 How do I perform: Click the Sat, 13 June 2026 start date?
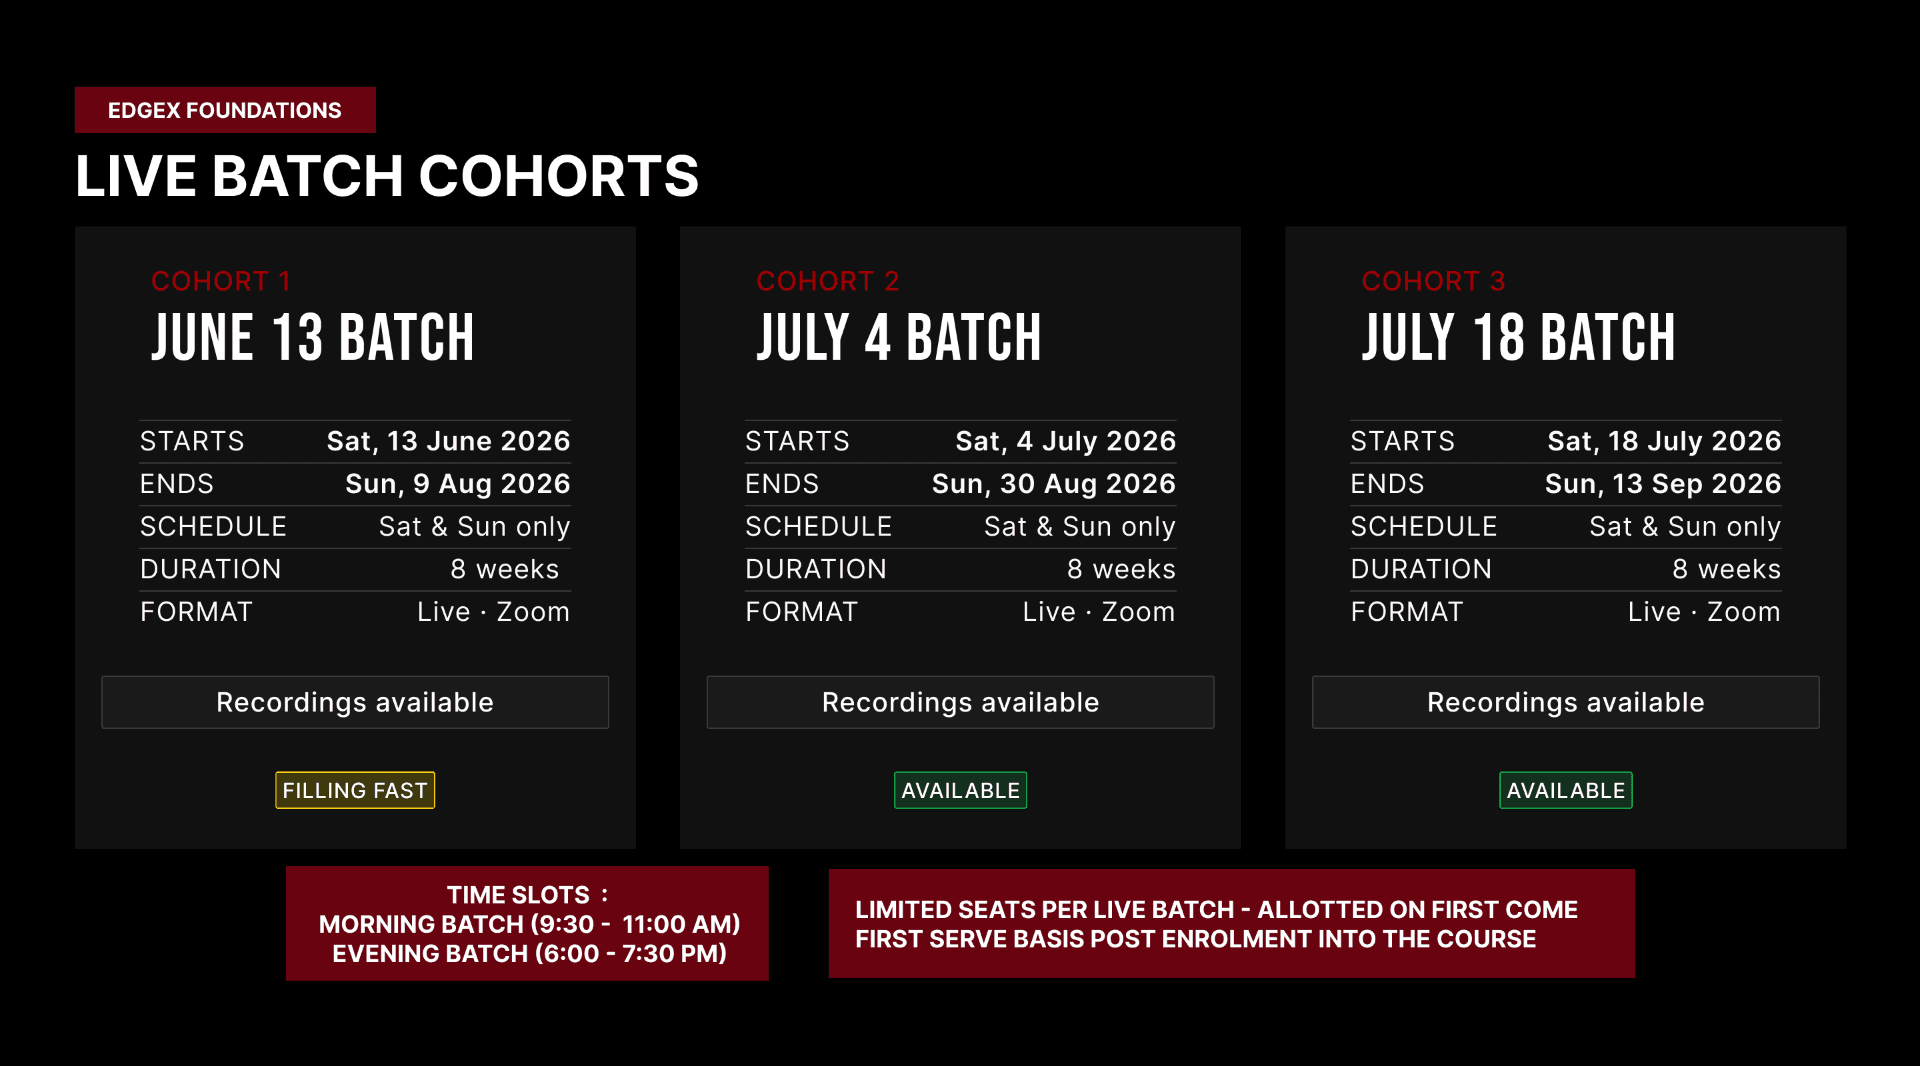pyautogui.click(x=449, y=441)
